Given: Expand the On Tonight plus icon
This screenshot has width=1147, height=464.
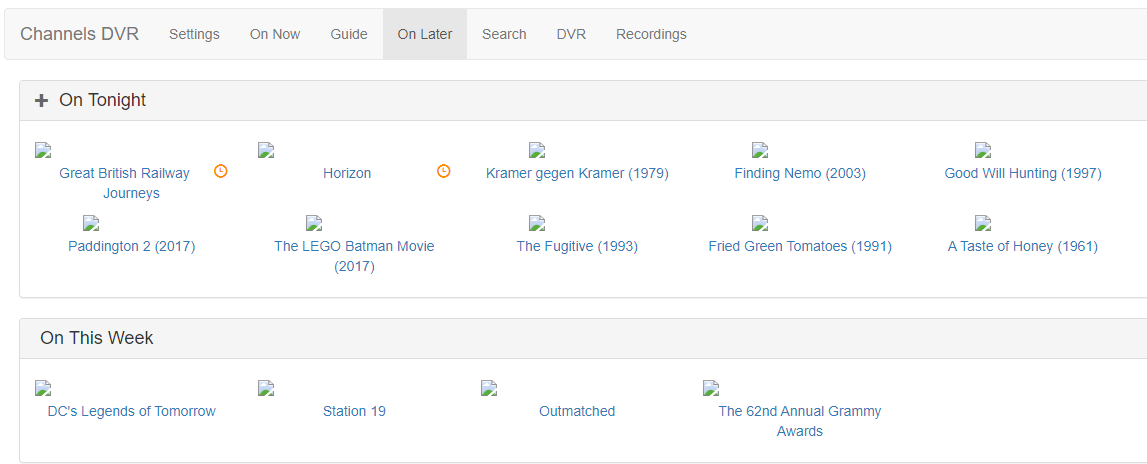Looking at the screenshot, I should tap(41, 100).
